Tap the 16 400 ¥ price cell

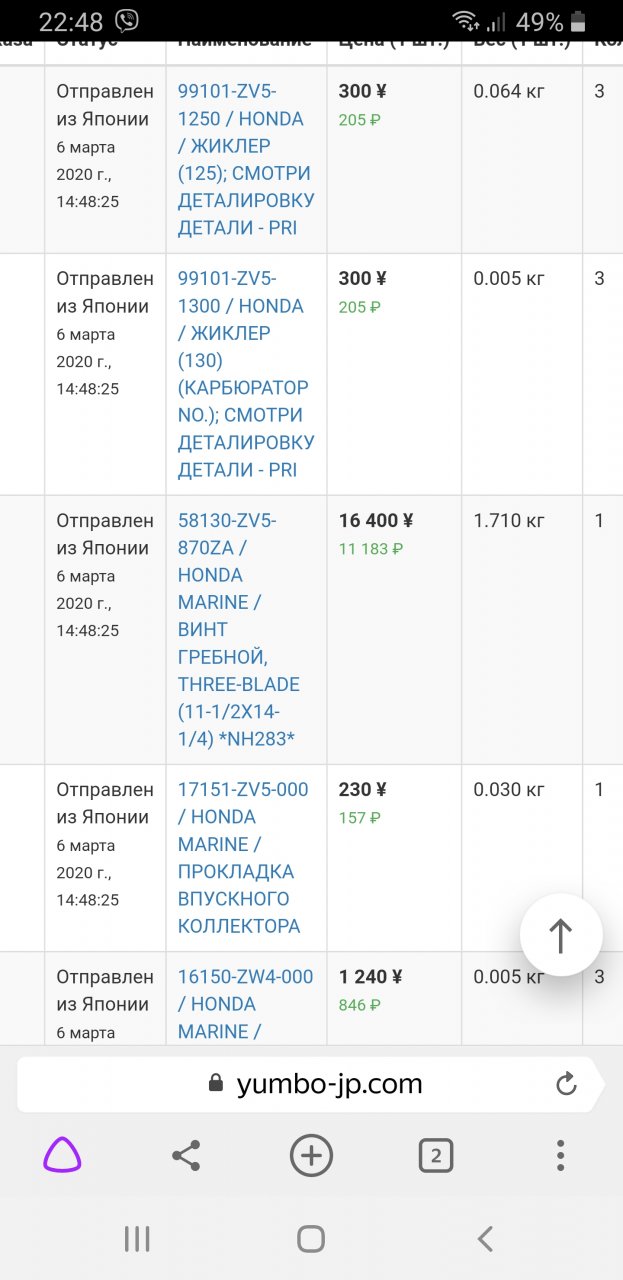coord(376,521)
